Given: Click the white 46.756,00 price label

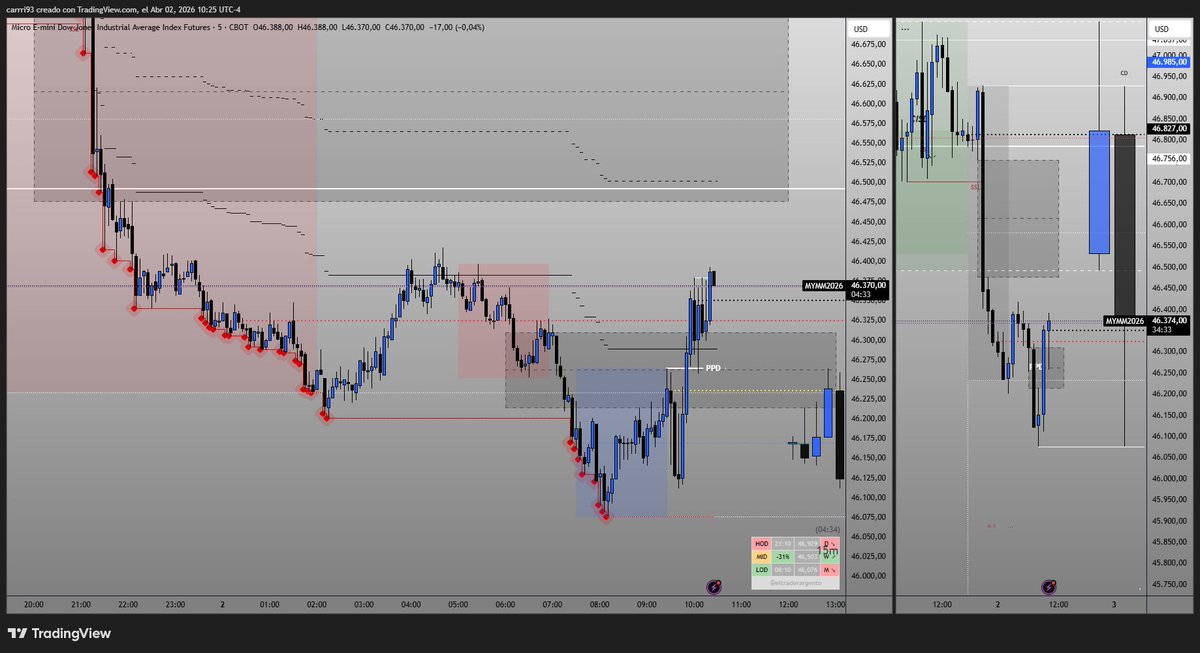Looking at the screenshot, I should point(1170,158).
